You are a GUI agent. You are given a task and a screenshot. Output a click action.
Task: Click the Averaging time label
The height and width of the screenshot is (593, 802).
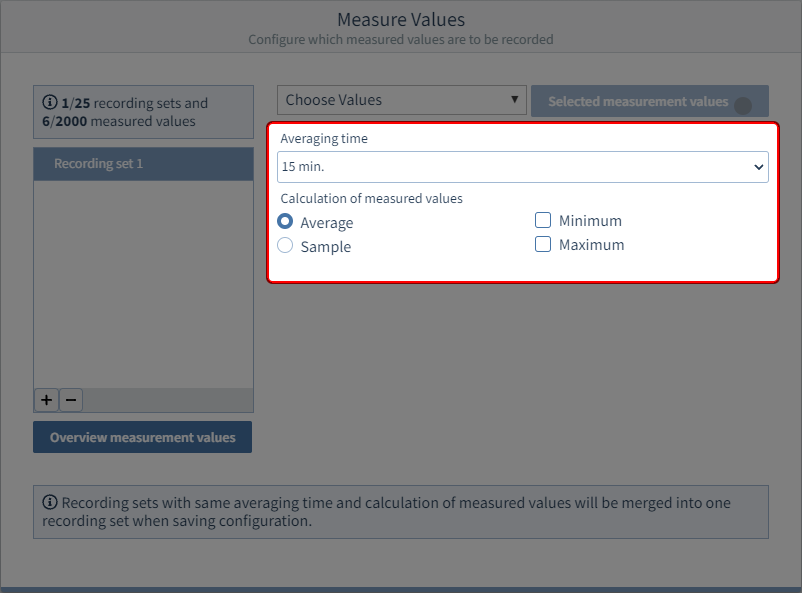(324, 139)
